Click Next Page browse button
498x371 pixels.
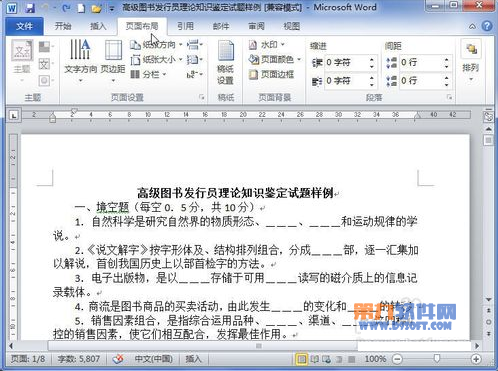[488, 333]
